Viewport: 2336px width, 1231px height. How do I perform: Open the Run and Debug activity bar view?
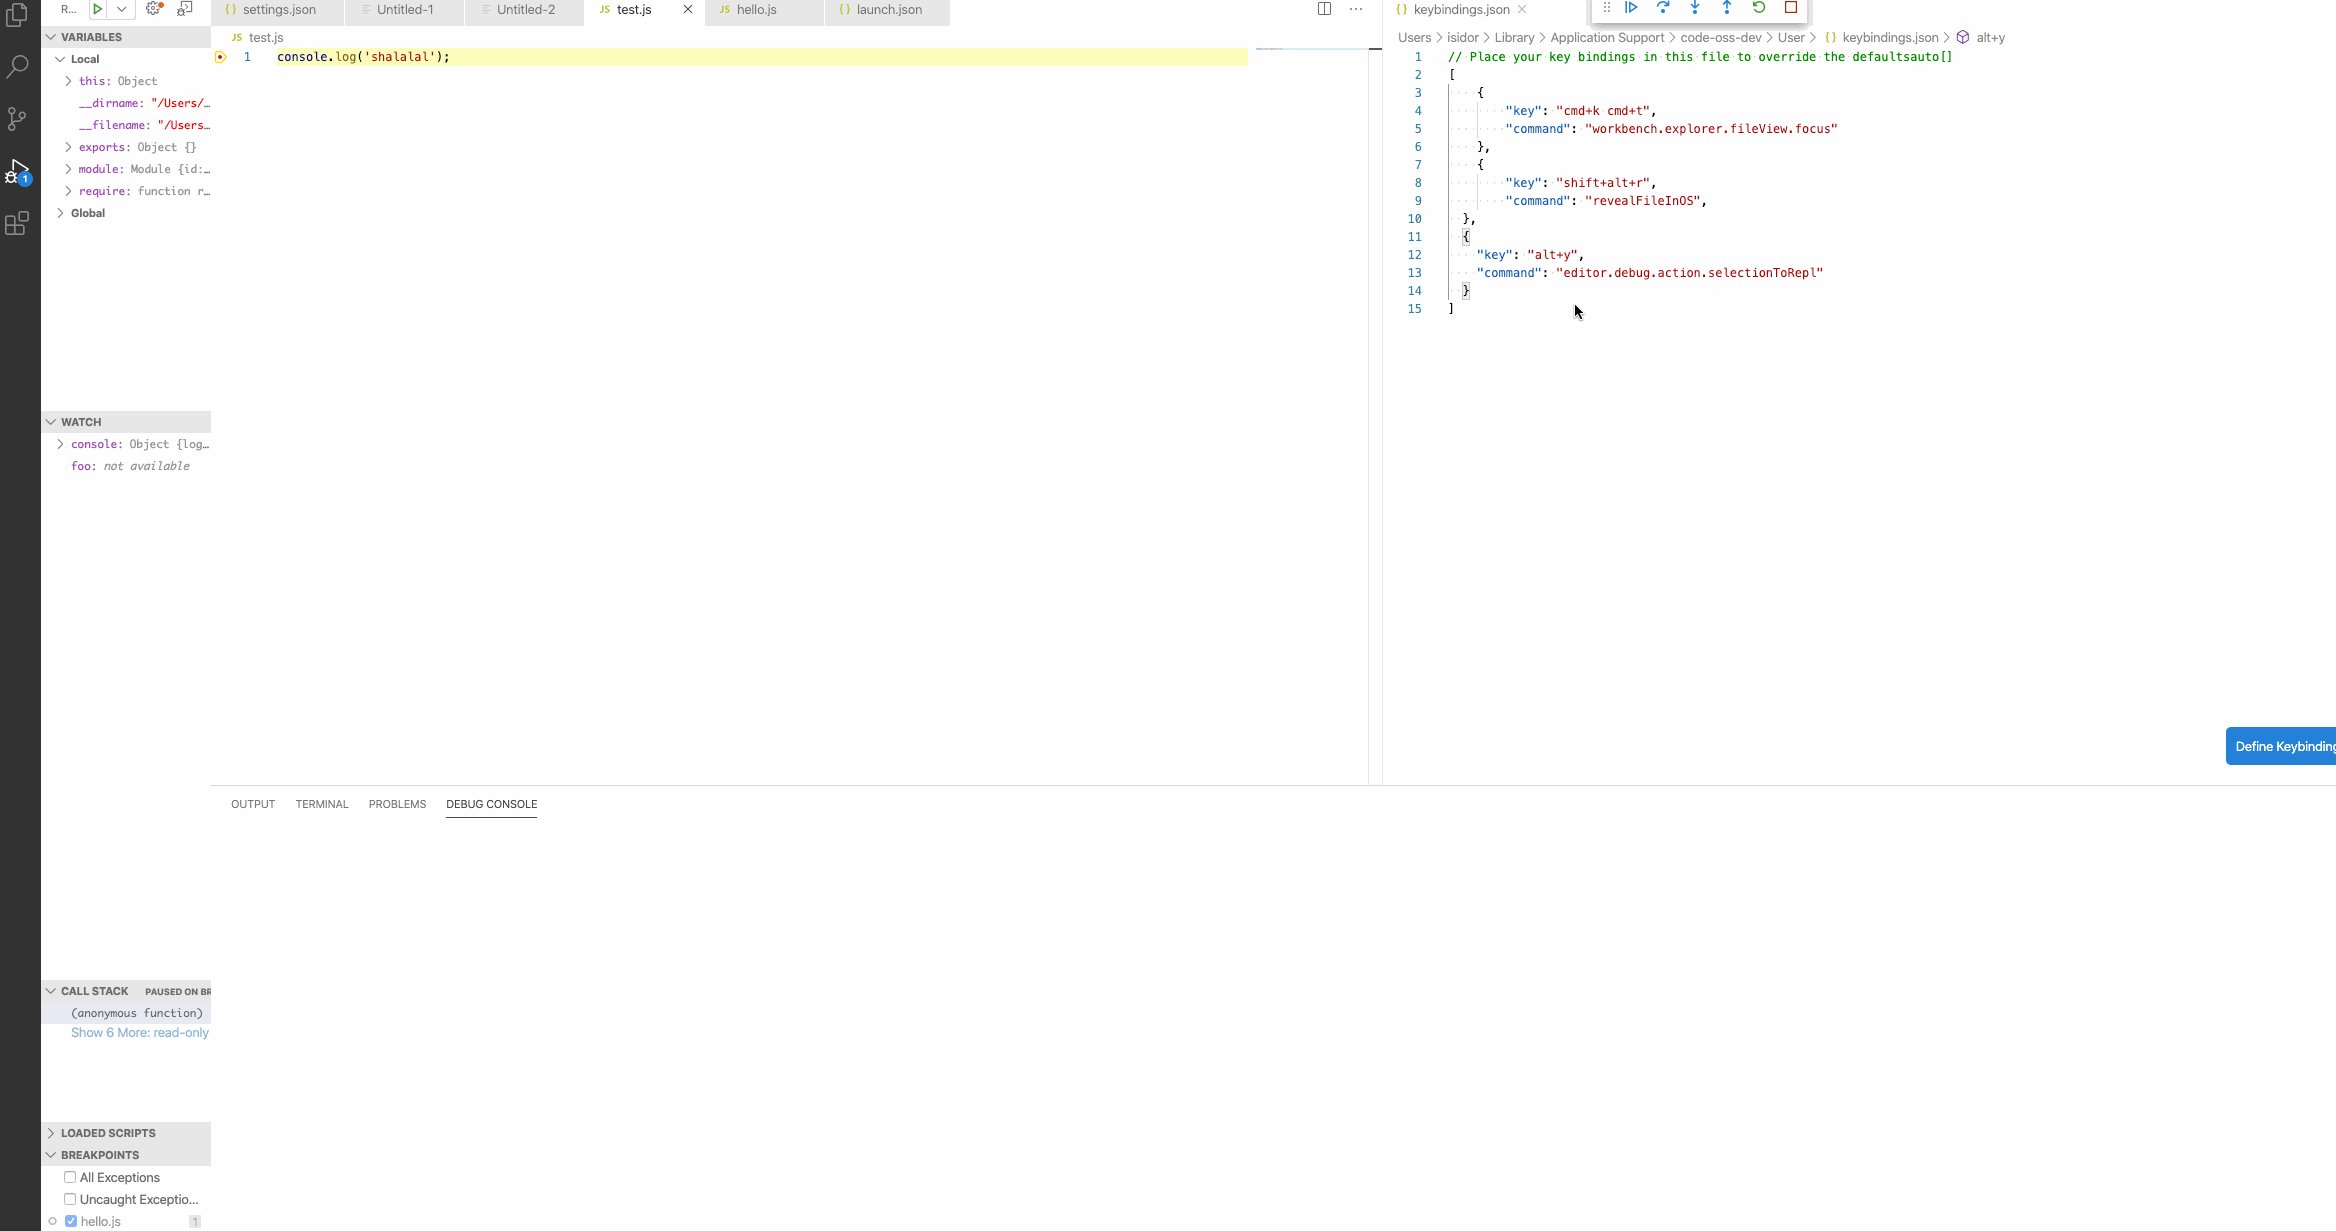(17, 170)
